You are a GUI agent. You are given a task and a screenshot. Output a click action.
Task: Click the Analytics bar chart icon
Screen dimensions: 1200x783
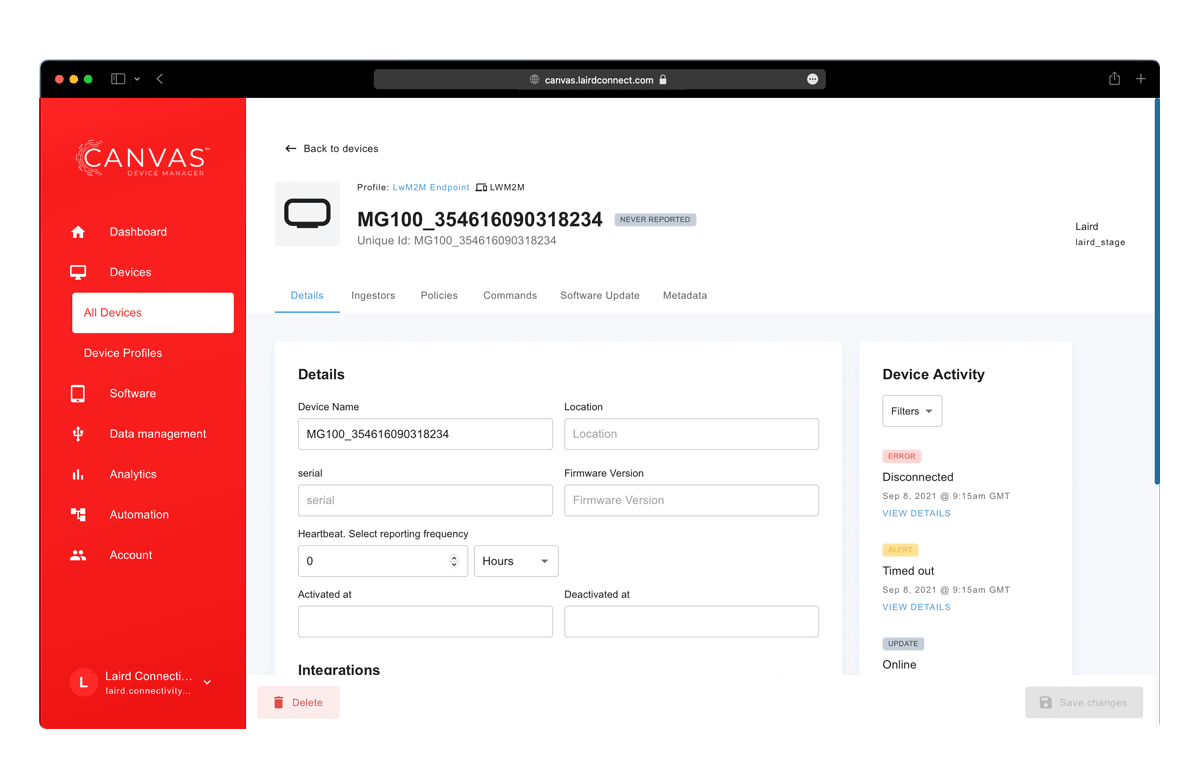pyautogui.click(x=78, y=475)
